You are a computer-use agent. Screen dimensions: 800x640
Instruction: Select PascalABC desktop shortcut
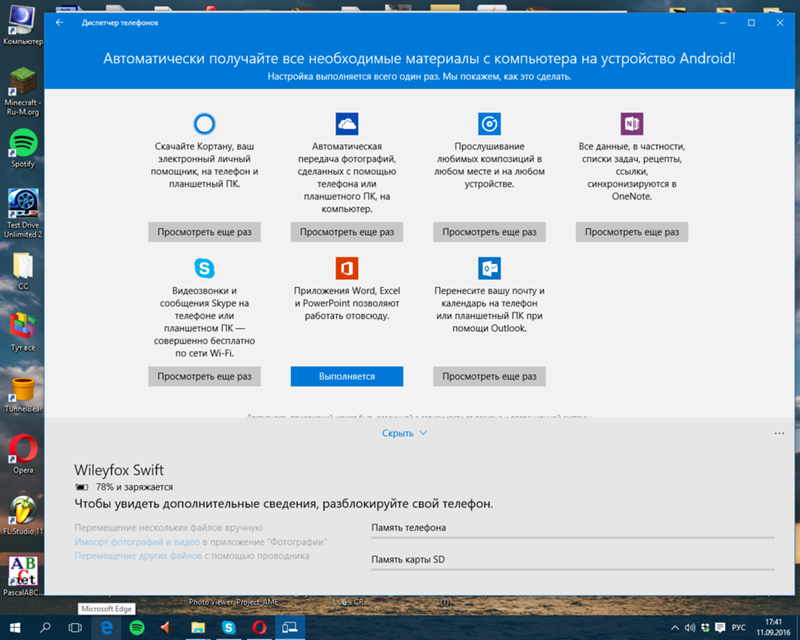tap(23, 576)
